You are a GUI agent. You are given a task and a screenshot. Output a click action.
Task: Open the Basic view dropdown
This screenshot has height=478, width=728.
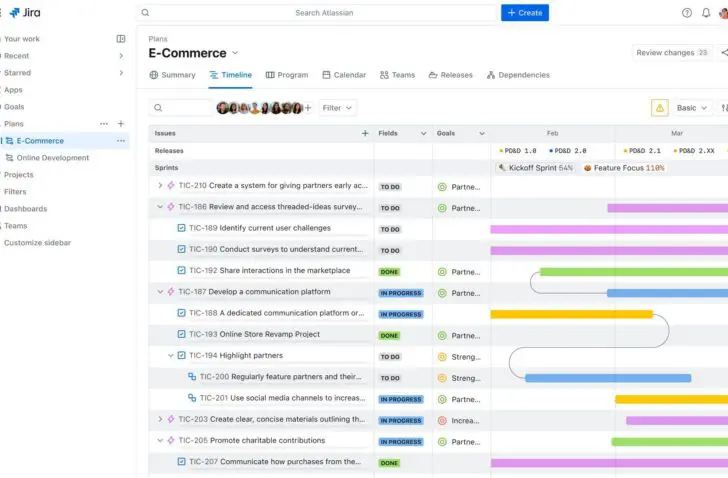(692, 108)
